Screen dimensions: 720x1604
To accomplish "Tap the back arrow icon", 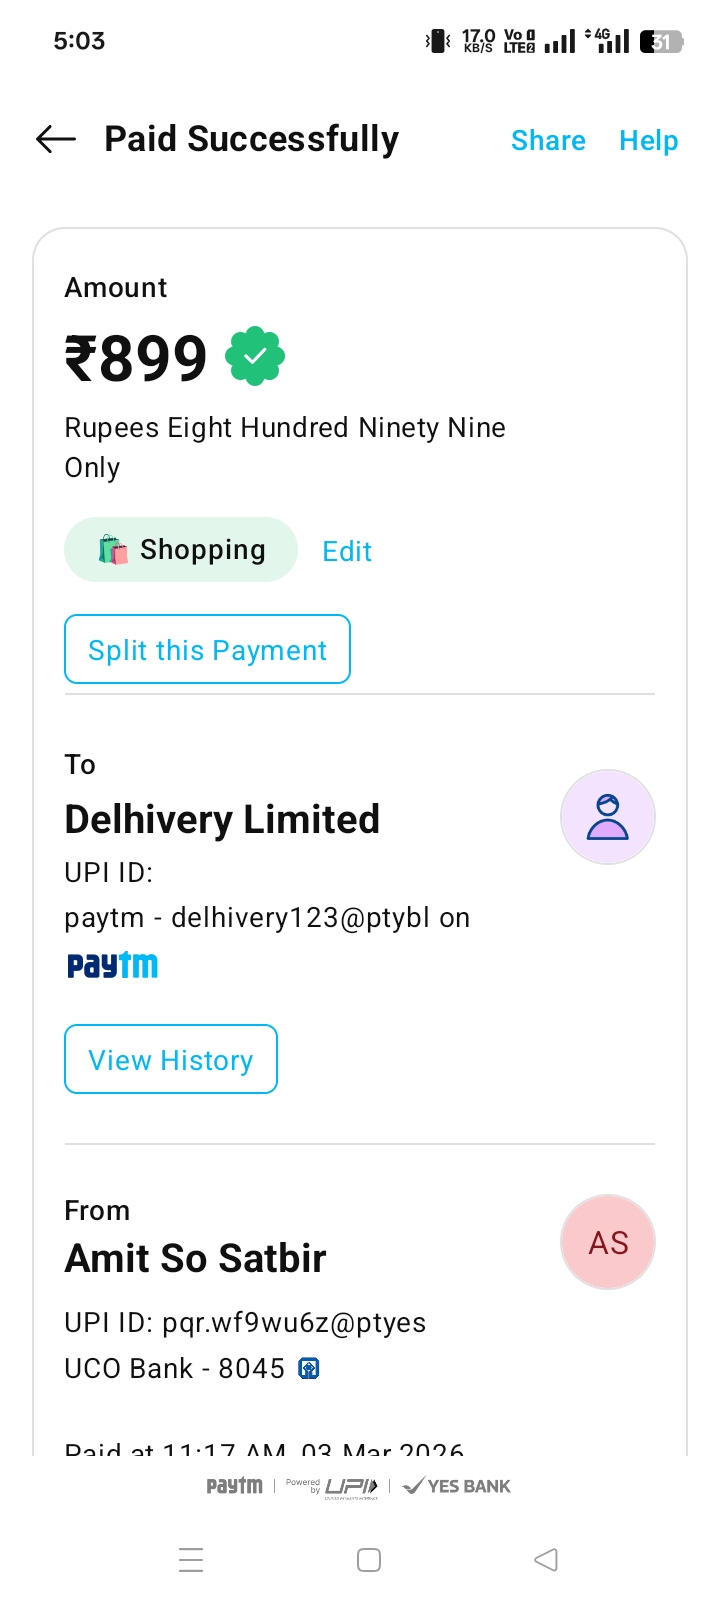I will [56, 140].
